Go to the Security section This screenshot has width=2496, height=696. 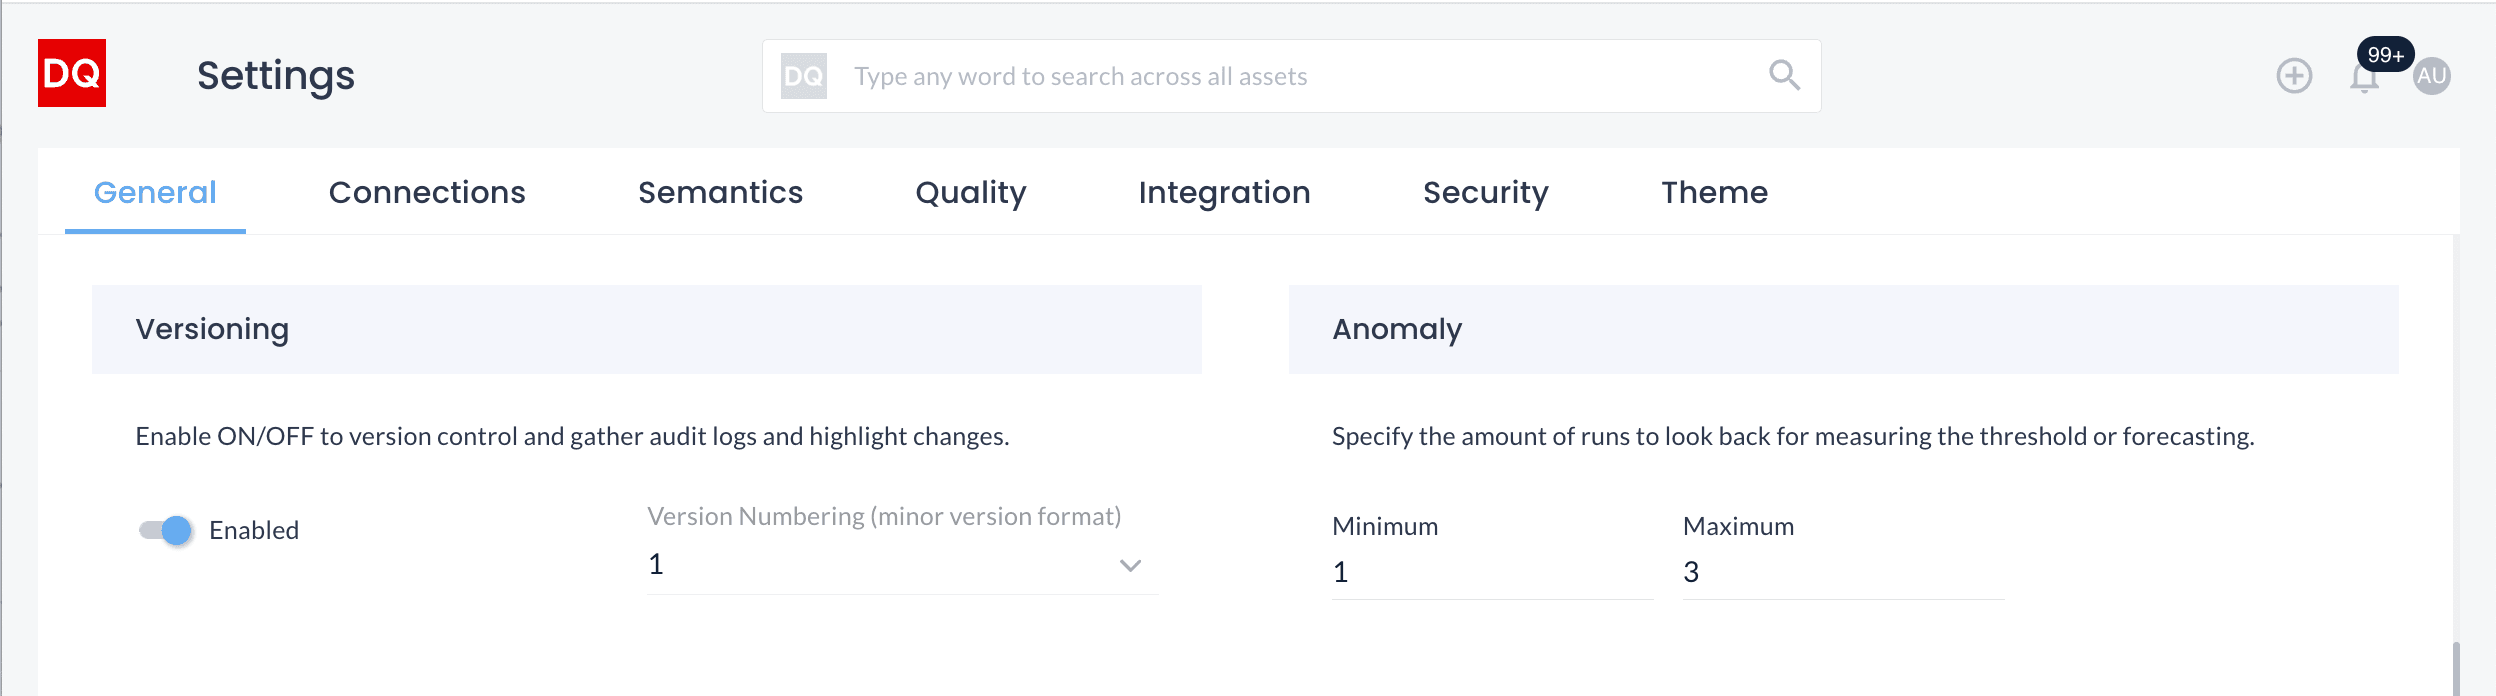[x=1485, y=192]
